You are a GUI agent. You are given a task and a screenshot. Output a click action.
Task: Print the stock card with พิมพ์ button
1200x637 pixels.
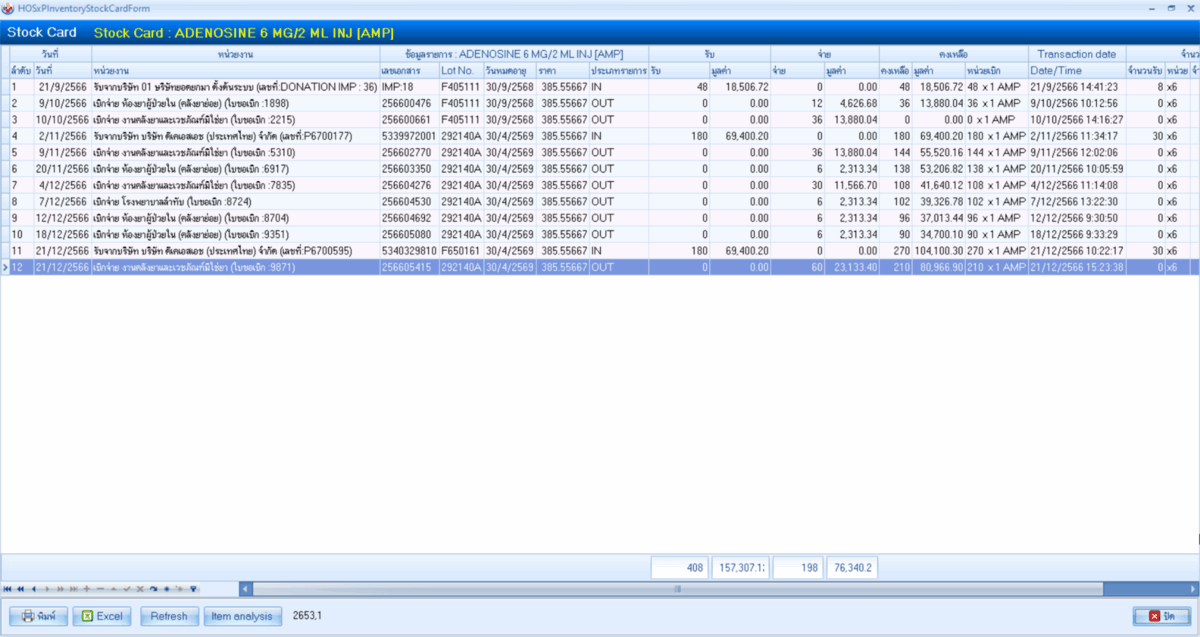click(38, 616)
